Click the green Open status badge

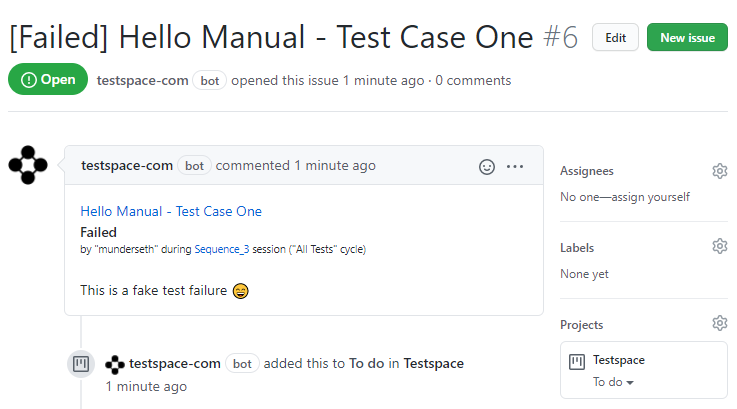(48, 79)
